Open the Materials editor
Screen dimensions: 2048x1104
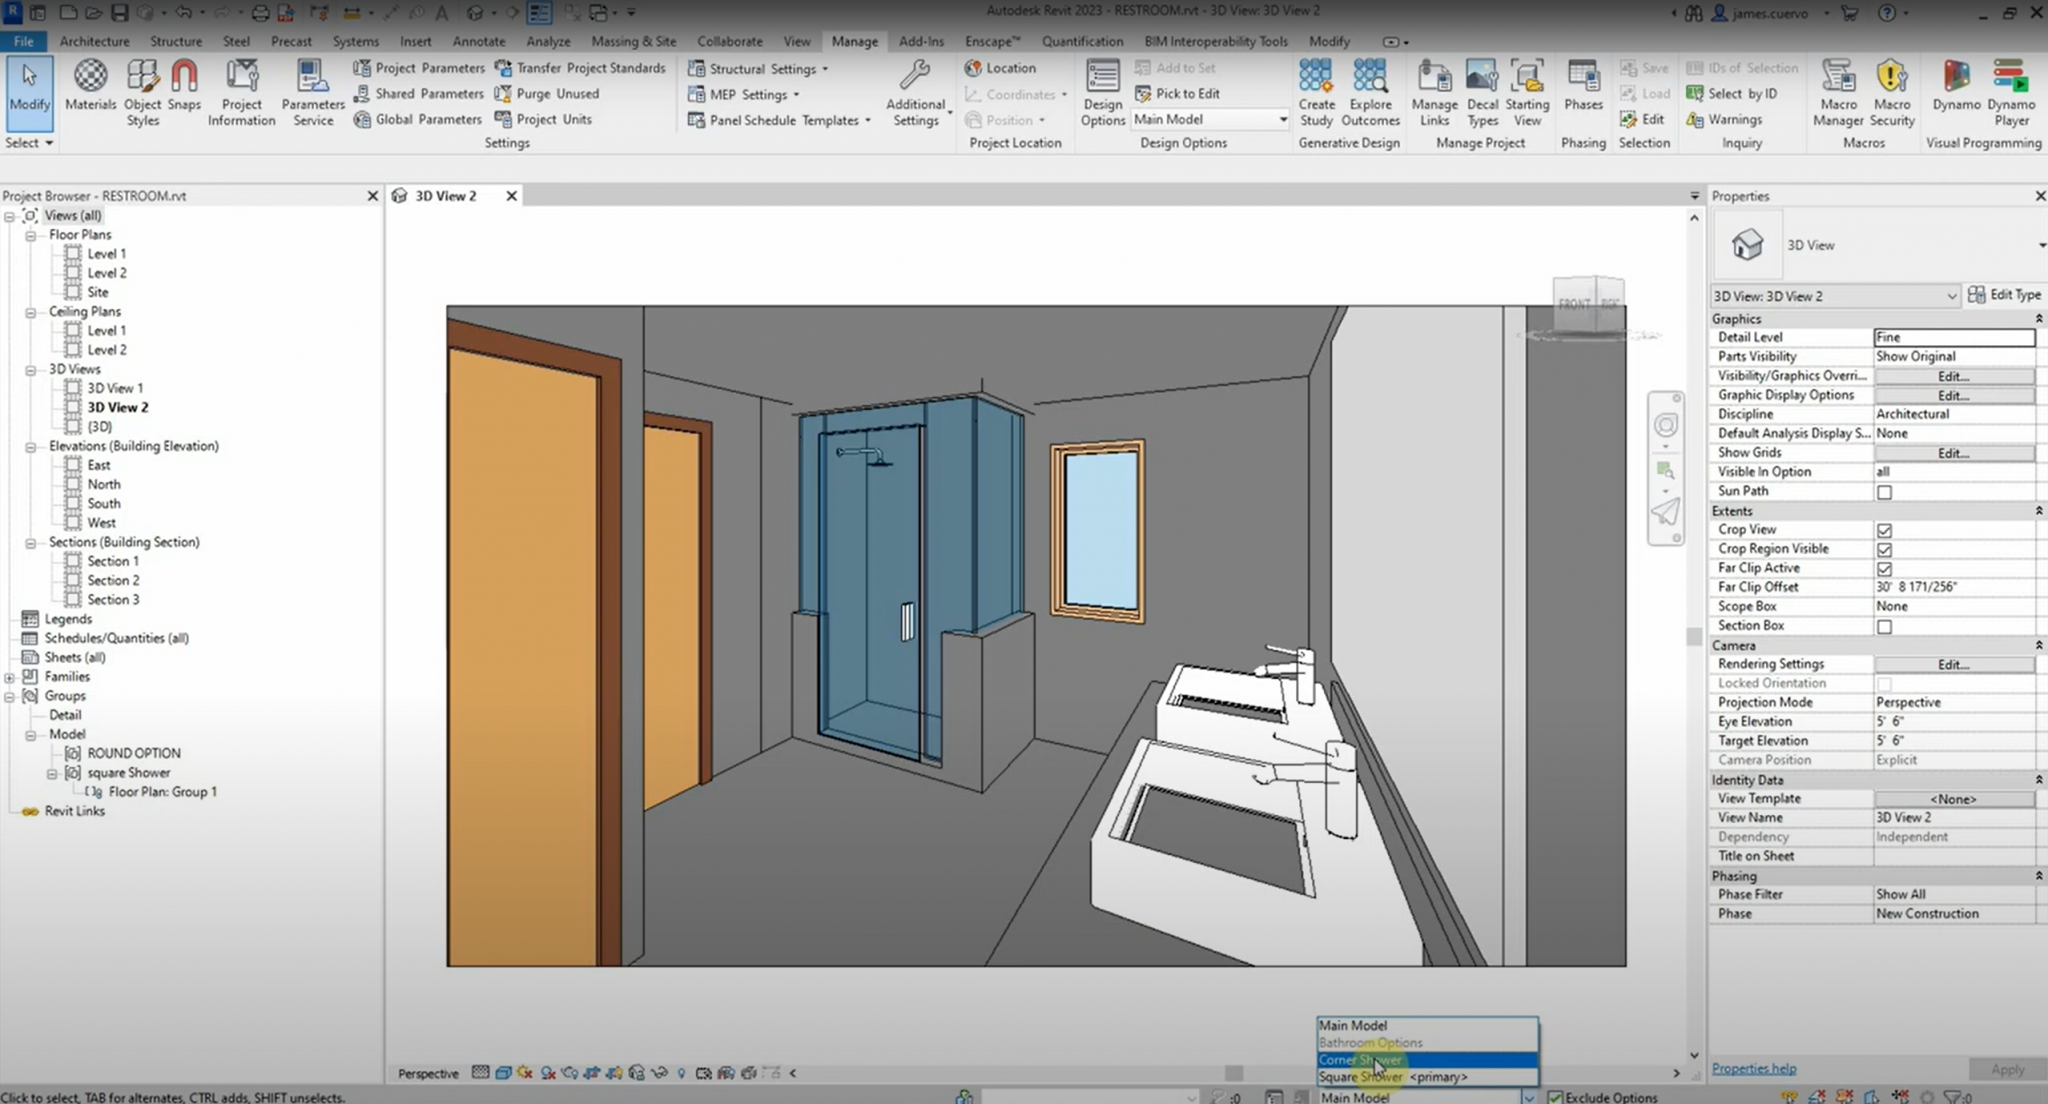(x=90, y=90)
